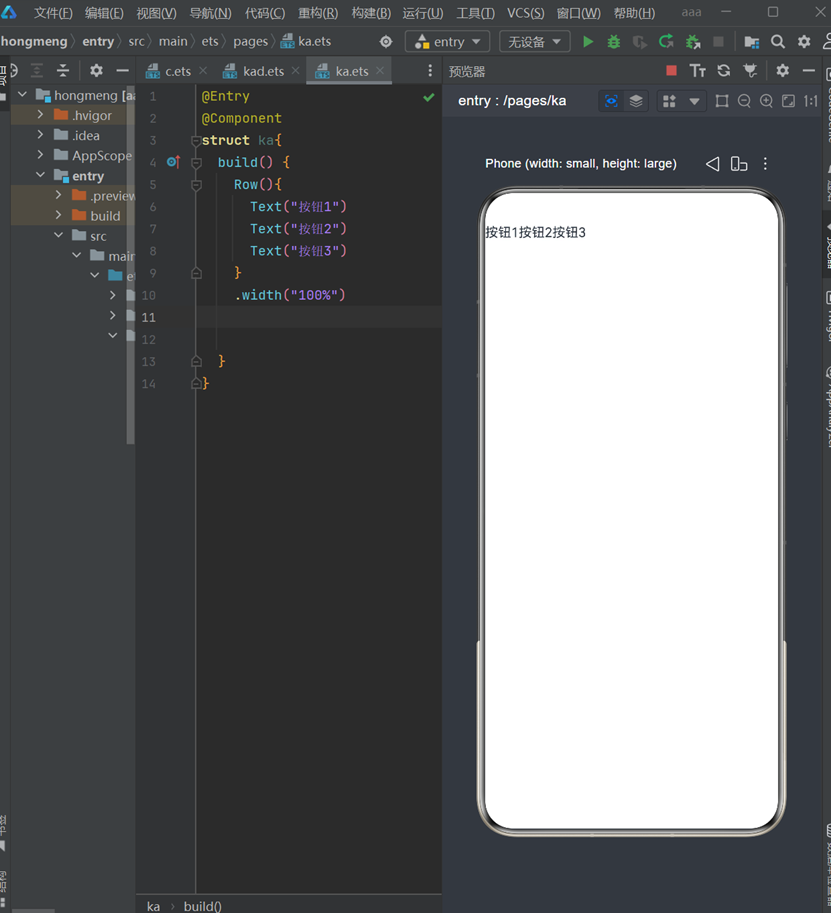Expand all in project tree toolbar
Screen dimensions: 831x913
click(37, 71)
